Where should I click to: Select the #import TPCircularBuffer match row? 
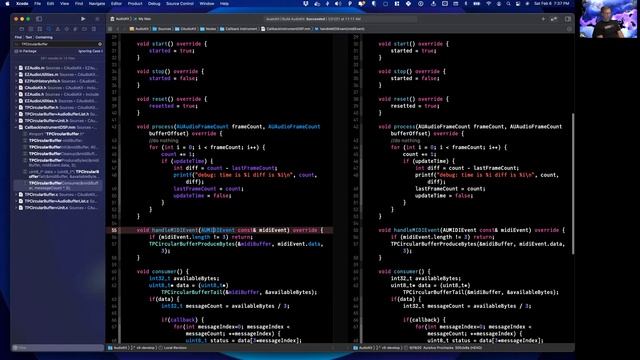59,133
